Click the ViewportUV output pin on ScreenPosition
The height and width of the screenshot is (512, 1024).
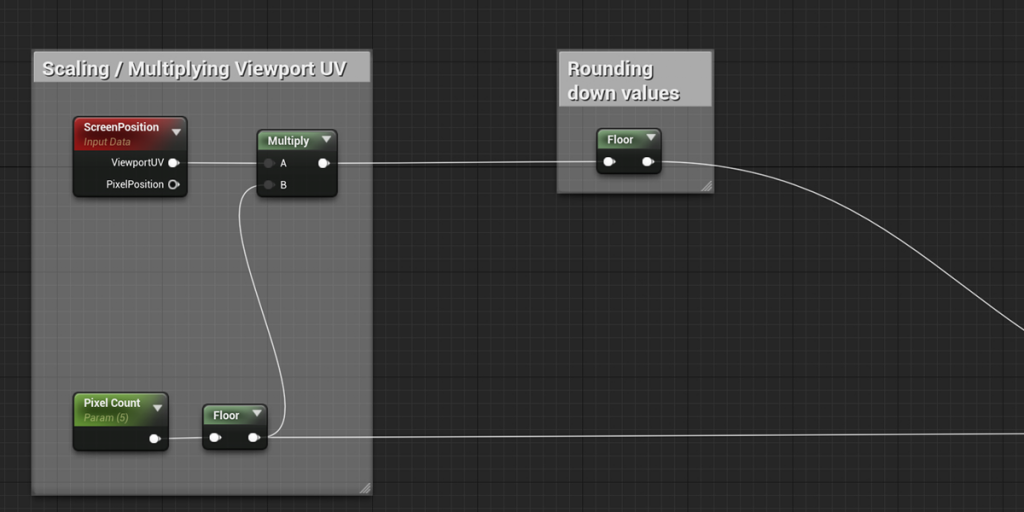pos(173,162)
